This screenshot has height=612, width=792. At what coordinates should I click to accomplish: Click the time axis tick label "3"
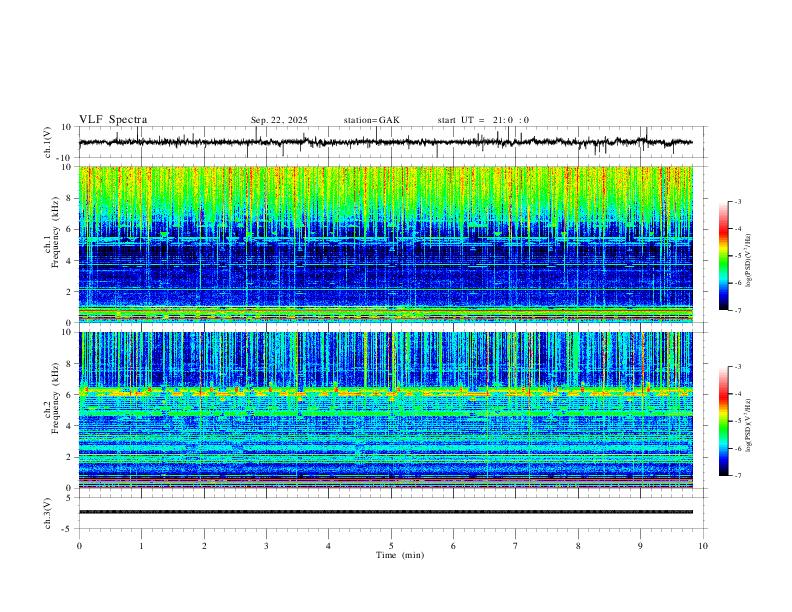[x=266, y=546]
